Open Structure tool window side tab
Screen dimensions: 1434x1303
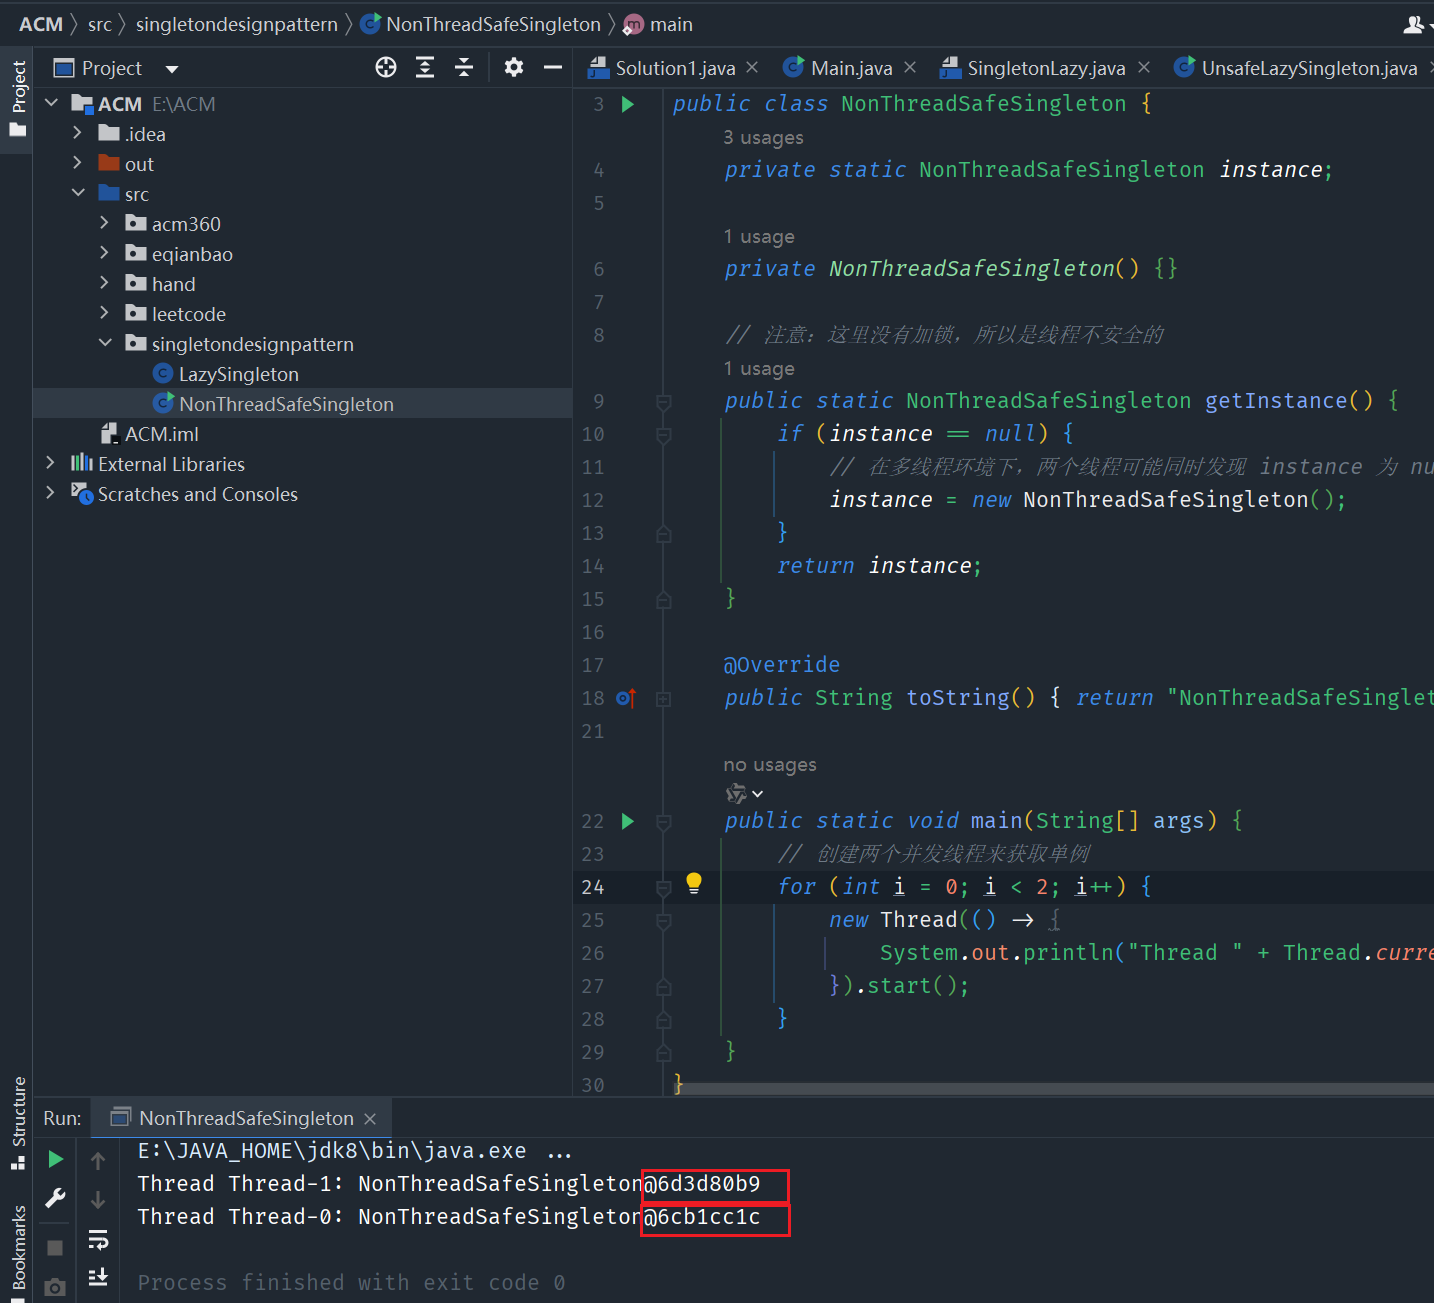click(17, 1122)
